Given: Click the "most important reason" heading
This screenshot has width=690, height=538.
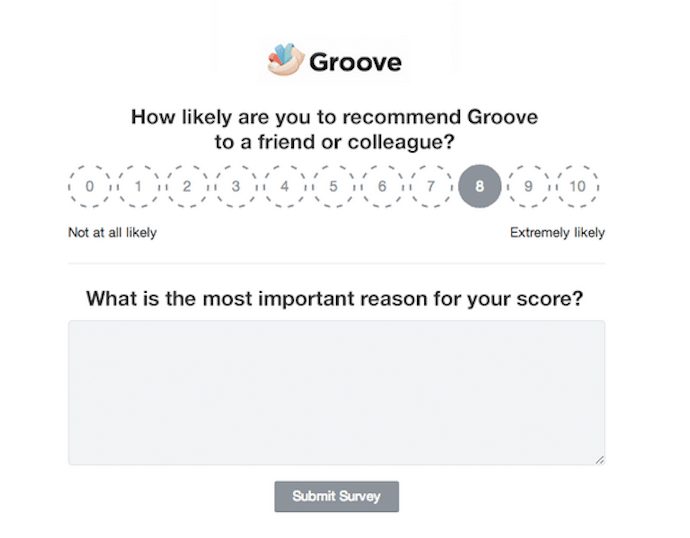Looking at the screenshot, I should click(335, 298).
